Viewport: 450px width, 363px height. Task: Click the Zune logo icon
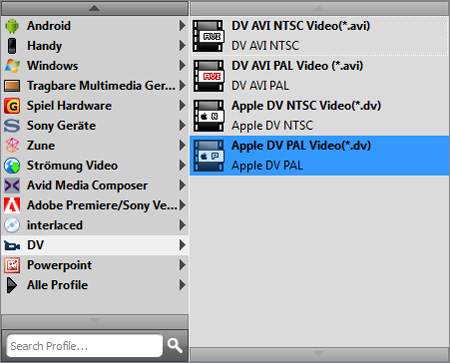point(12,145)
